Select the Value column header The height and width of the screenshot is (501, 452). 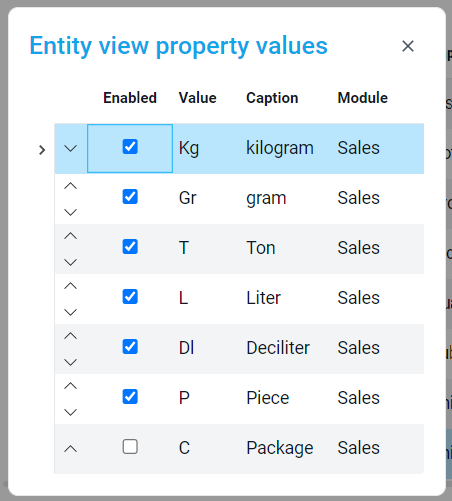coord(197,98)
